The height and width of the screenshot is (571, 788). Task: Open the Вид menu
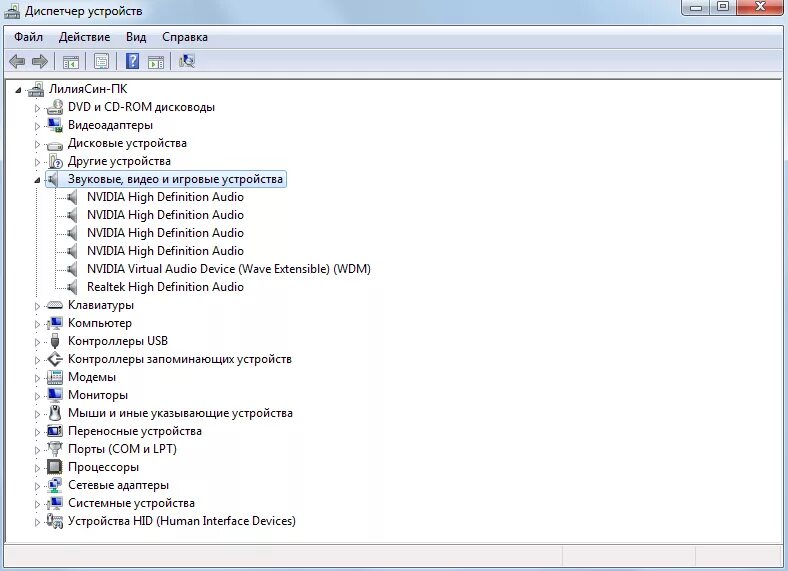136,37
